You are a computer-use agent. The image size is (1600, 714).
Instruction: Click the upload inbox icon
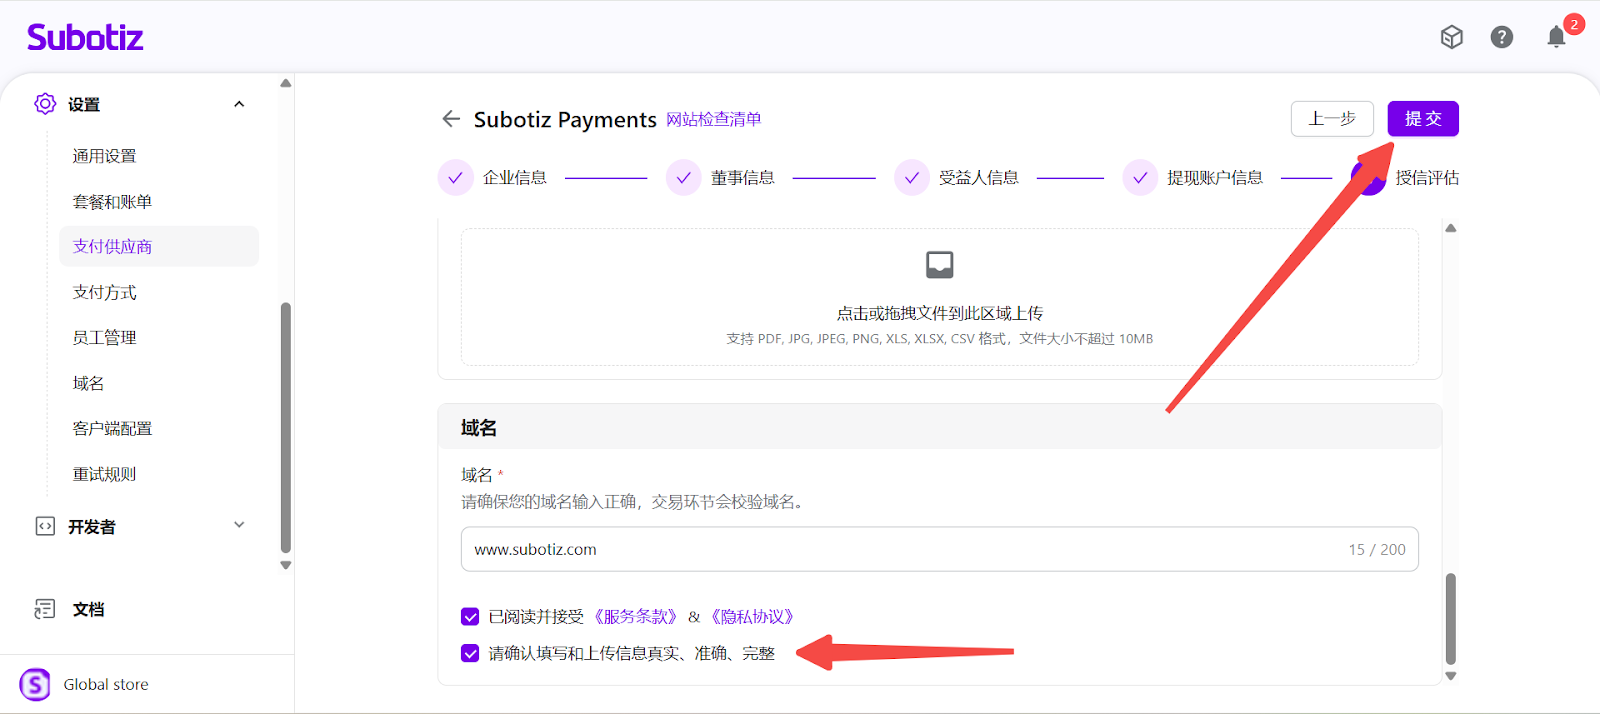(x=939, y=265)
